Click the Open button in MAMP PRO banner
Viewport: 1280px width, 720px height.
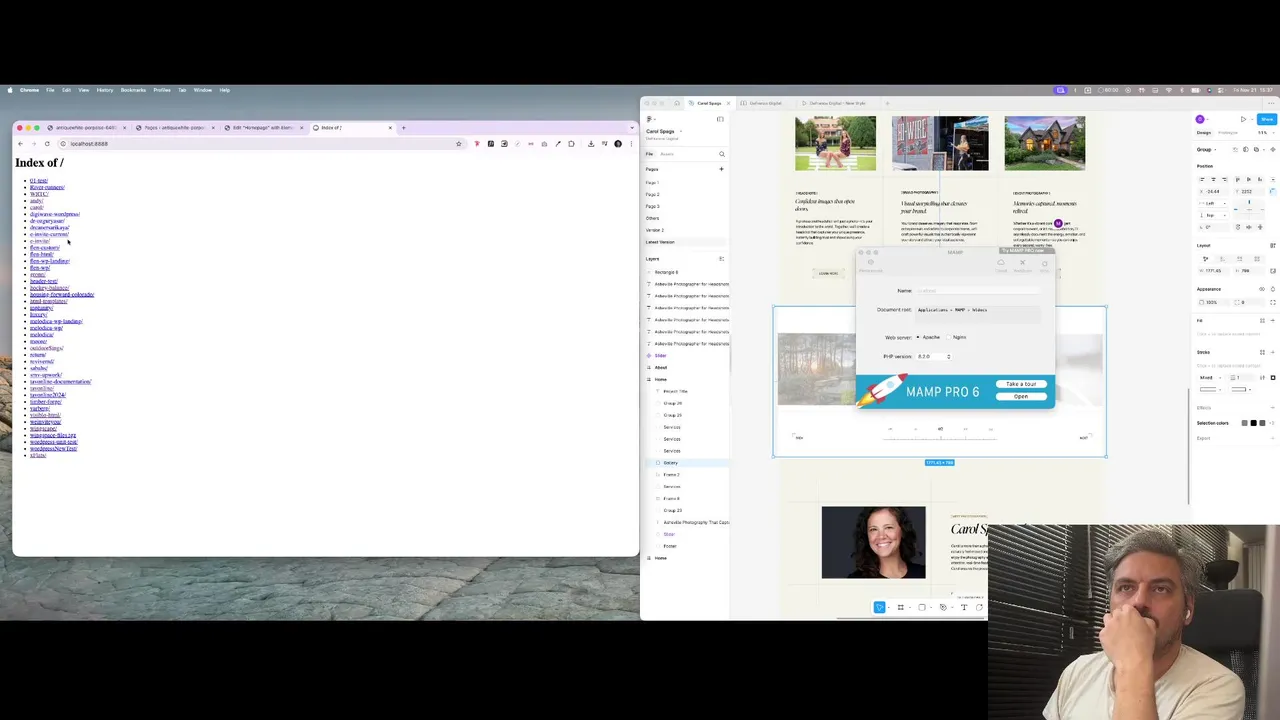(1021, 397)
